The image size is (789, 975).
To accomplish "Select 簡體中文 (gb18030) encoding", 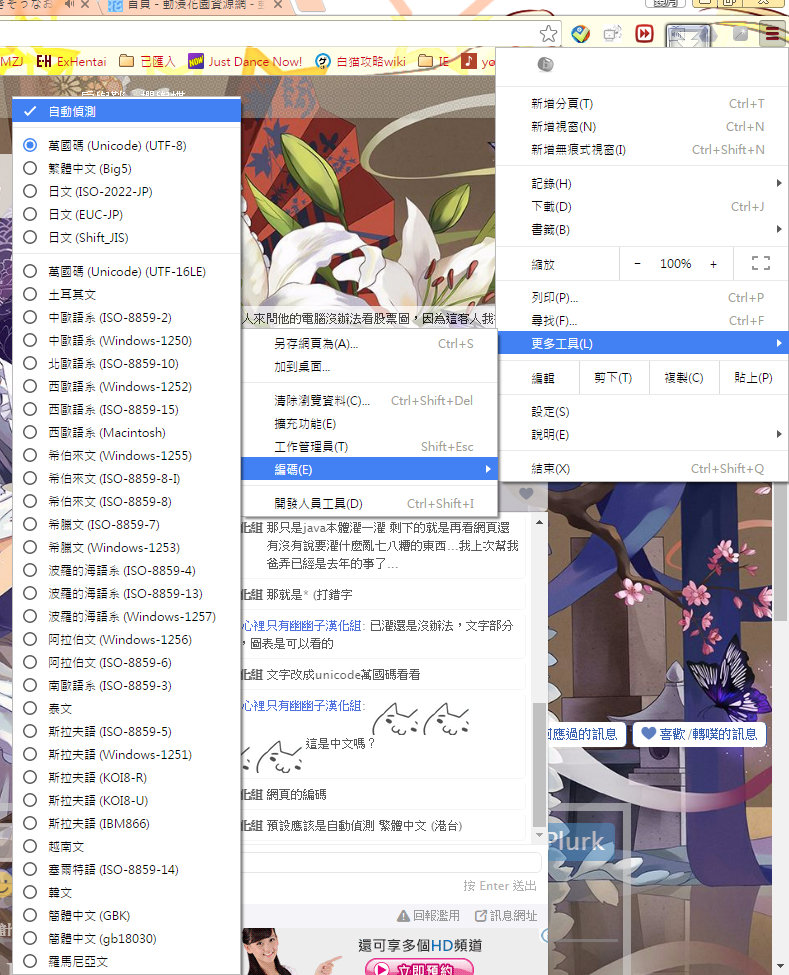I will click(x=126, y=938).
